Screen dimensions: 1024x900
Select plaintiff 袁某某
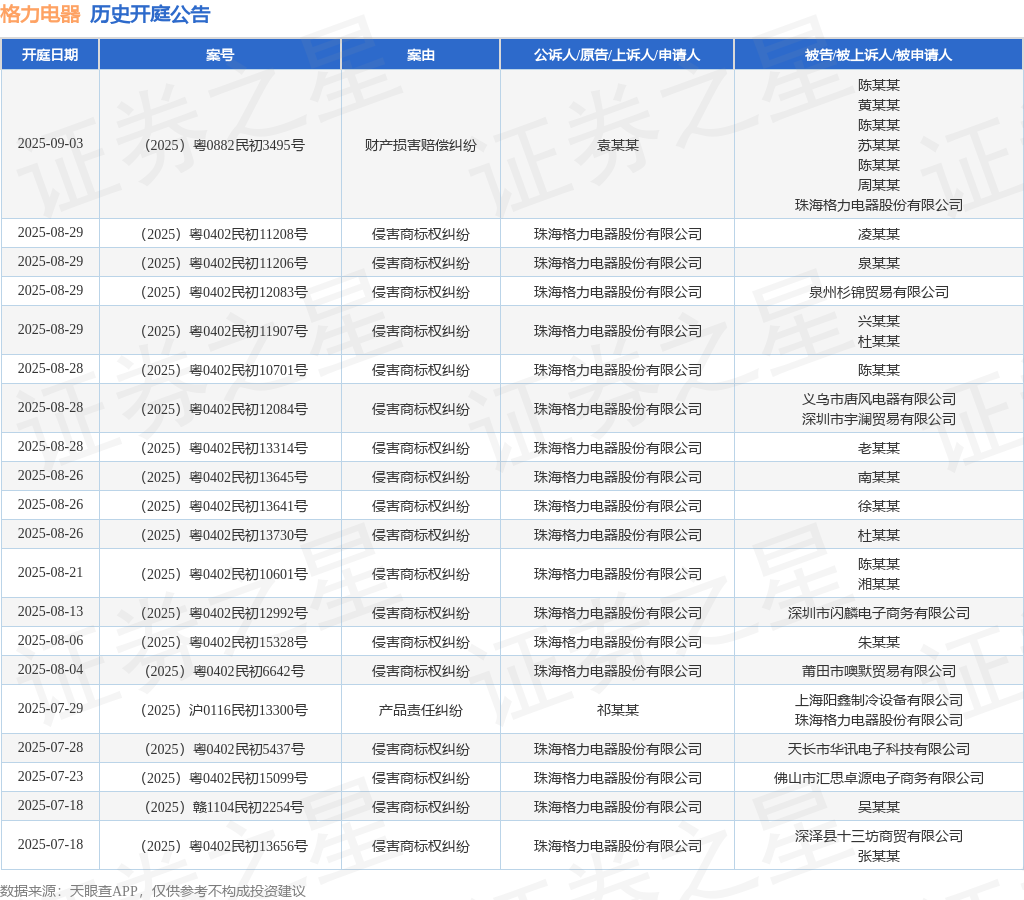point(617,145)
